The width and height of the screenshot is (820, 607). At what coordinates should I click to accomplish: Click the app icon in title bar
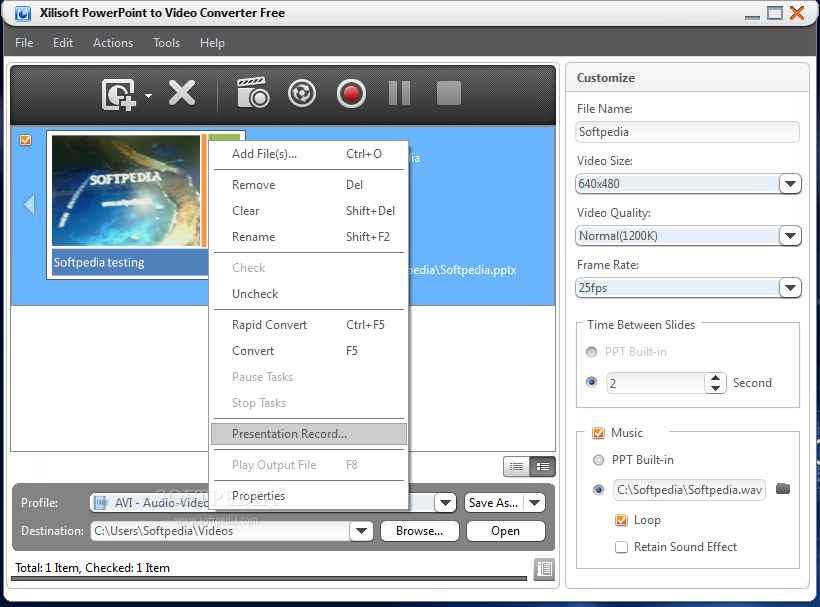(22, 13)
